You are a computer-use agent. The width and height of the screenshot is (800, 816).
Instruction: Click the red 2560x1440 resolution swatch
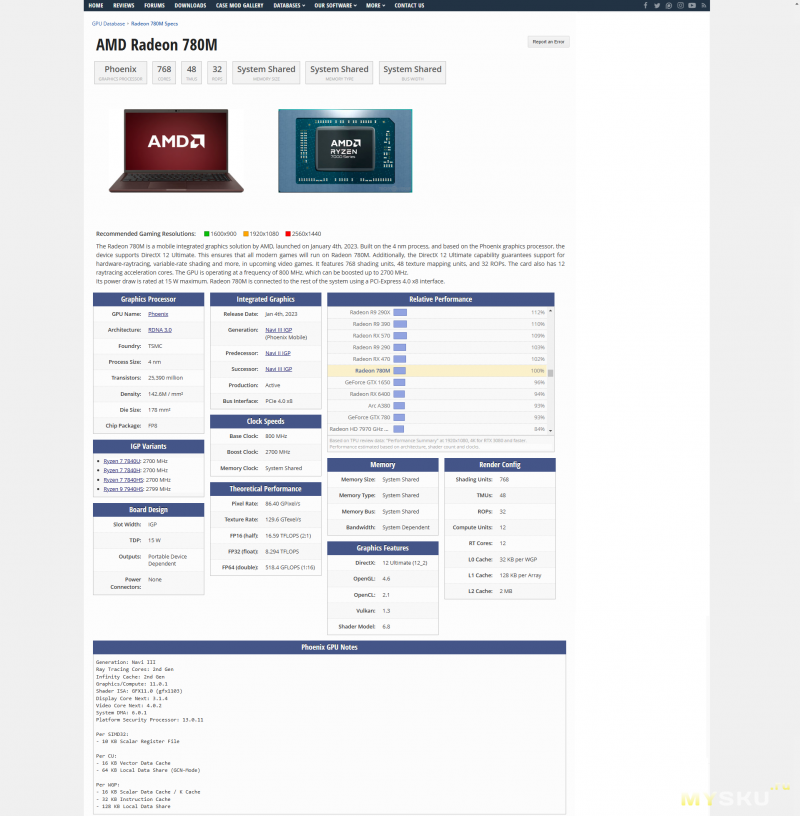point(288,234)
